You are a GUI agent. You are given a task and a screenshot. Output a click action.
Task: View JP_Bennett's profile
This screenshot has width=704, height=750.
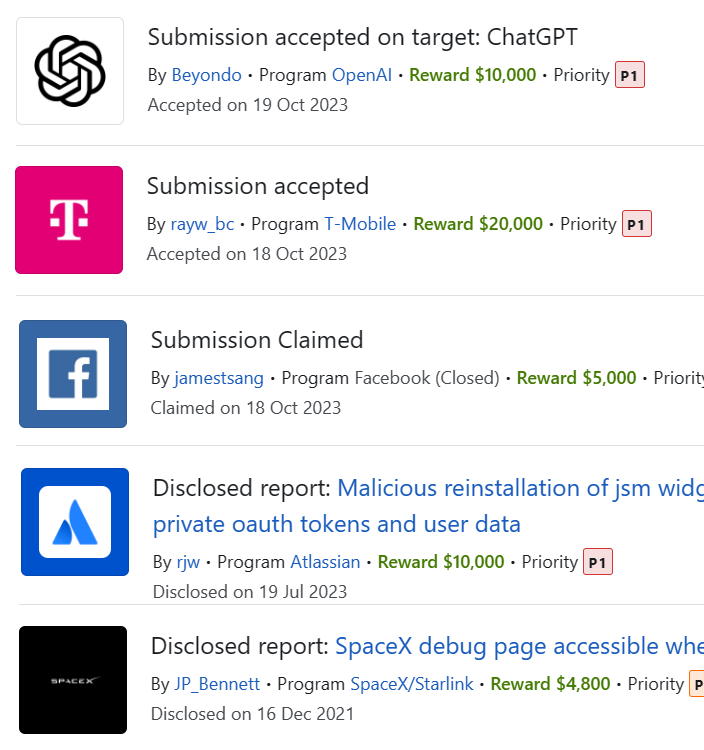[218, 684]
